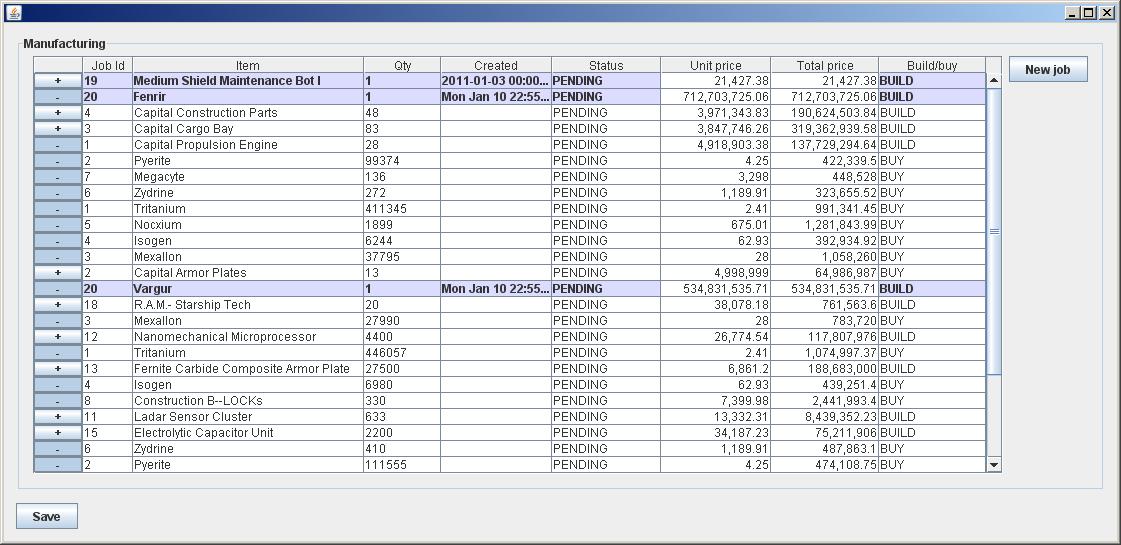Click total price 8,439,352.23
This screenshot has height=545, width=1121.
tap(825, 416)
